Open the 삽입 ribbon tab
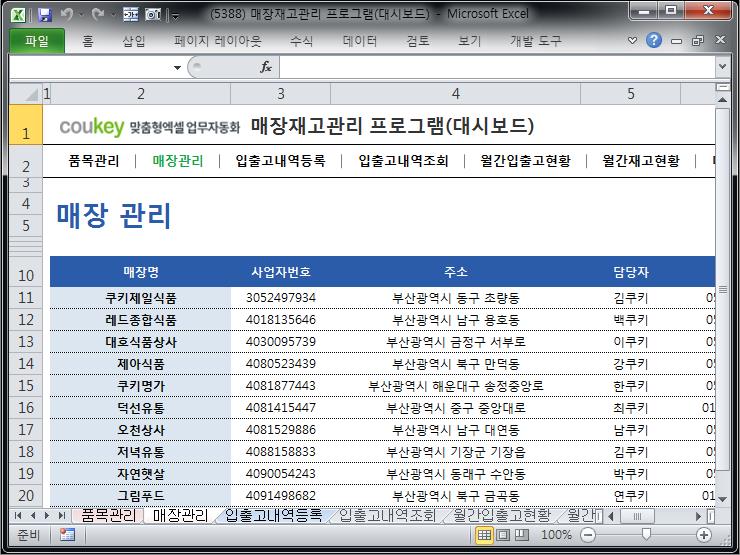Screen dimensions: 740x555 tap(134, 41)
